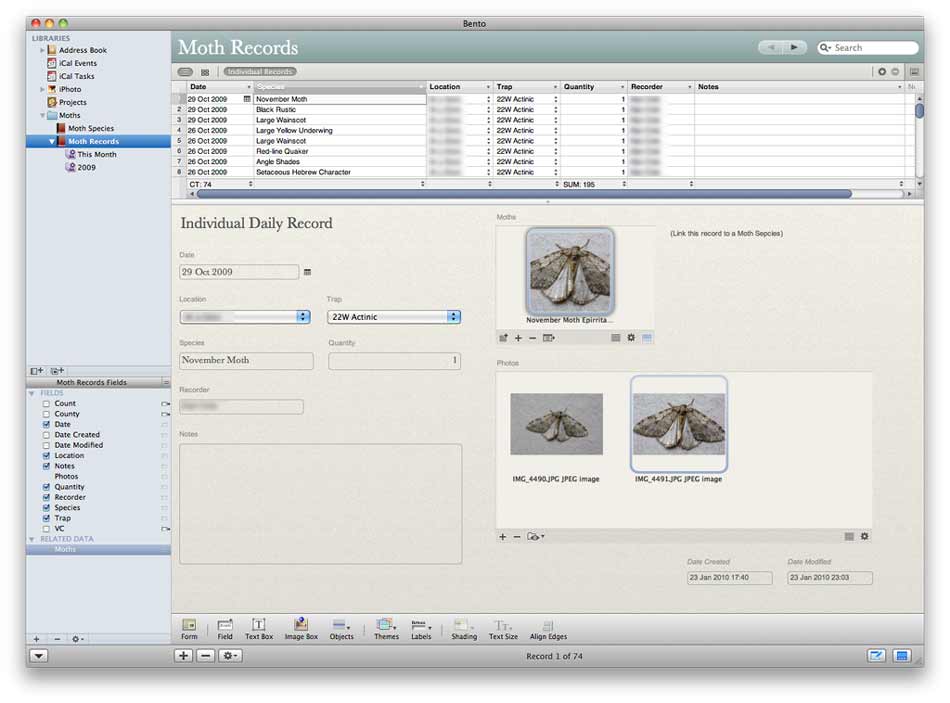Sort by the Trap column header

click(x=526, y=87)
